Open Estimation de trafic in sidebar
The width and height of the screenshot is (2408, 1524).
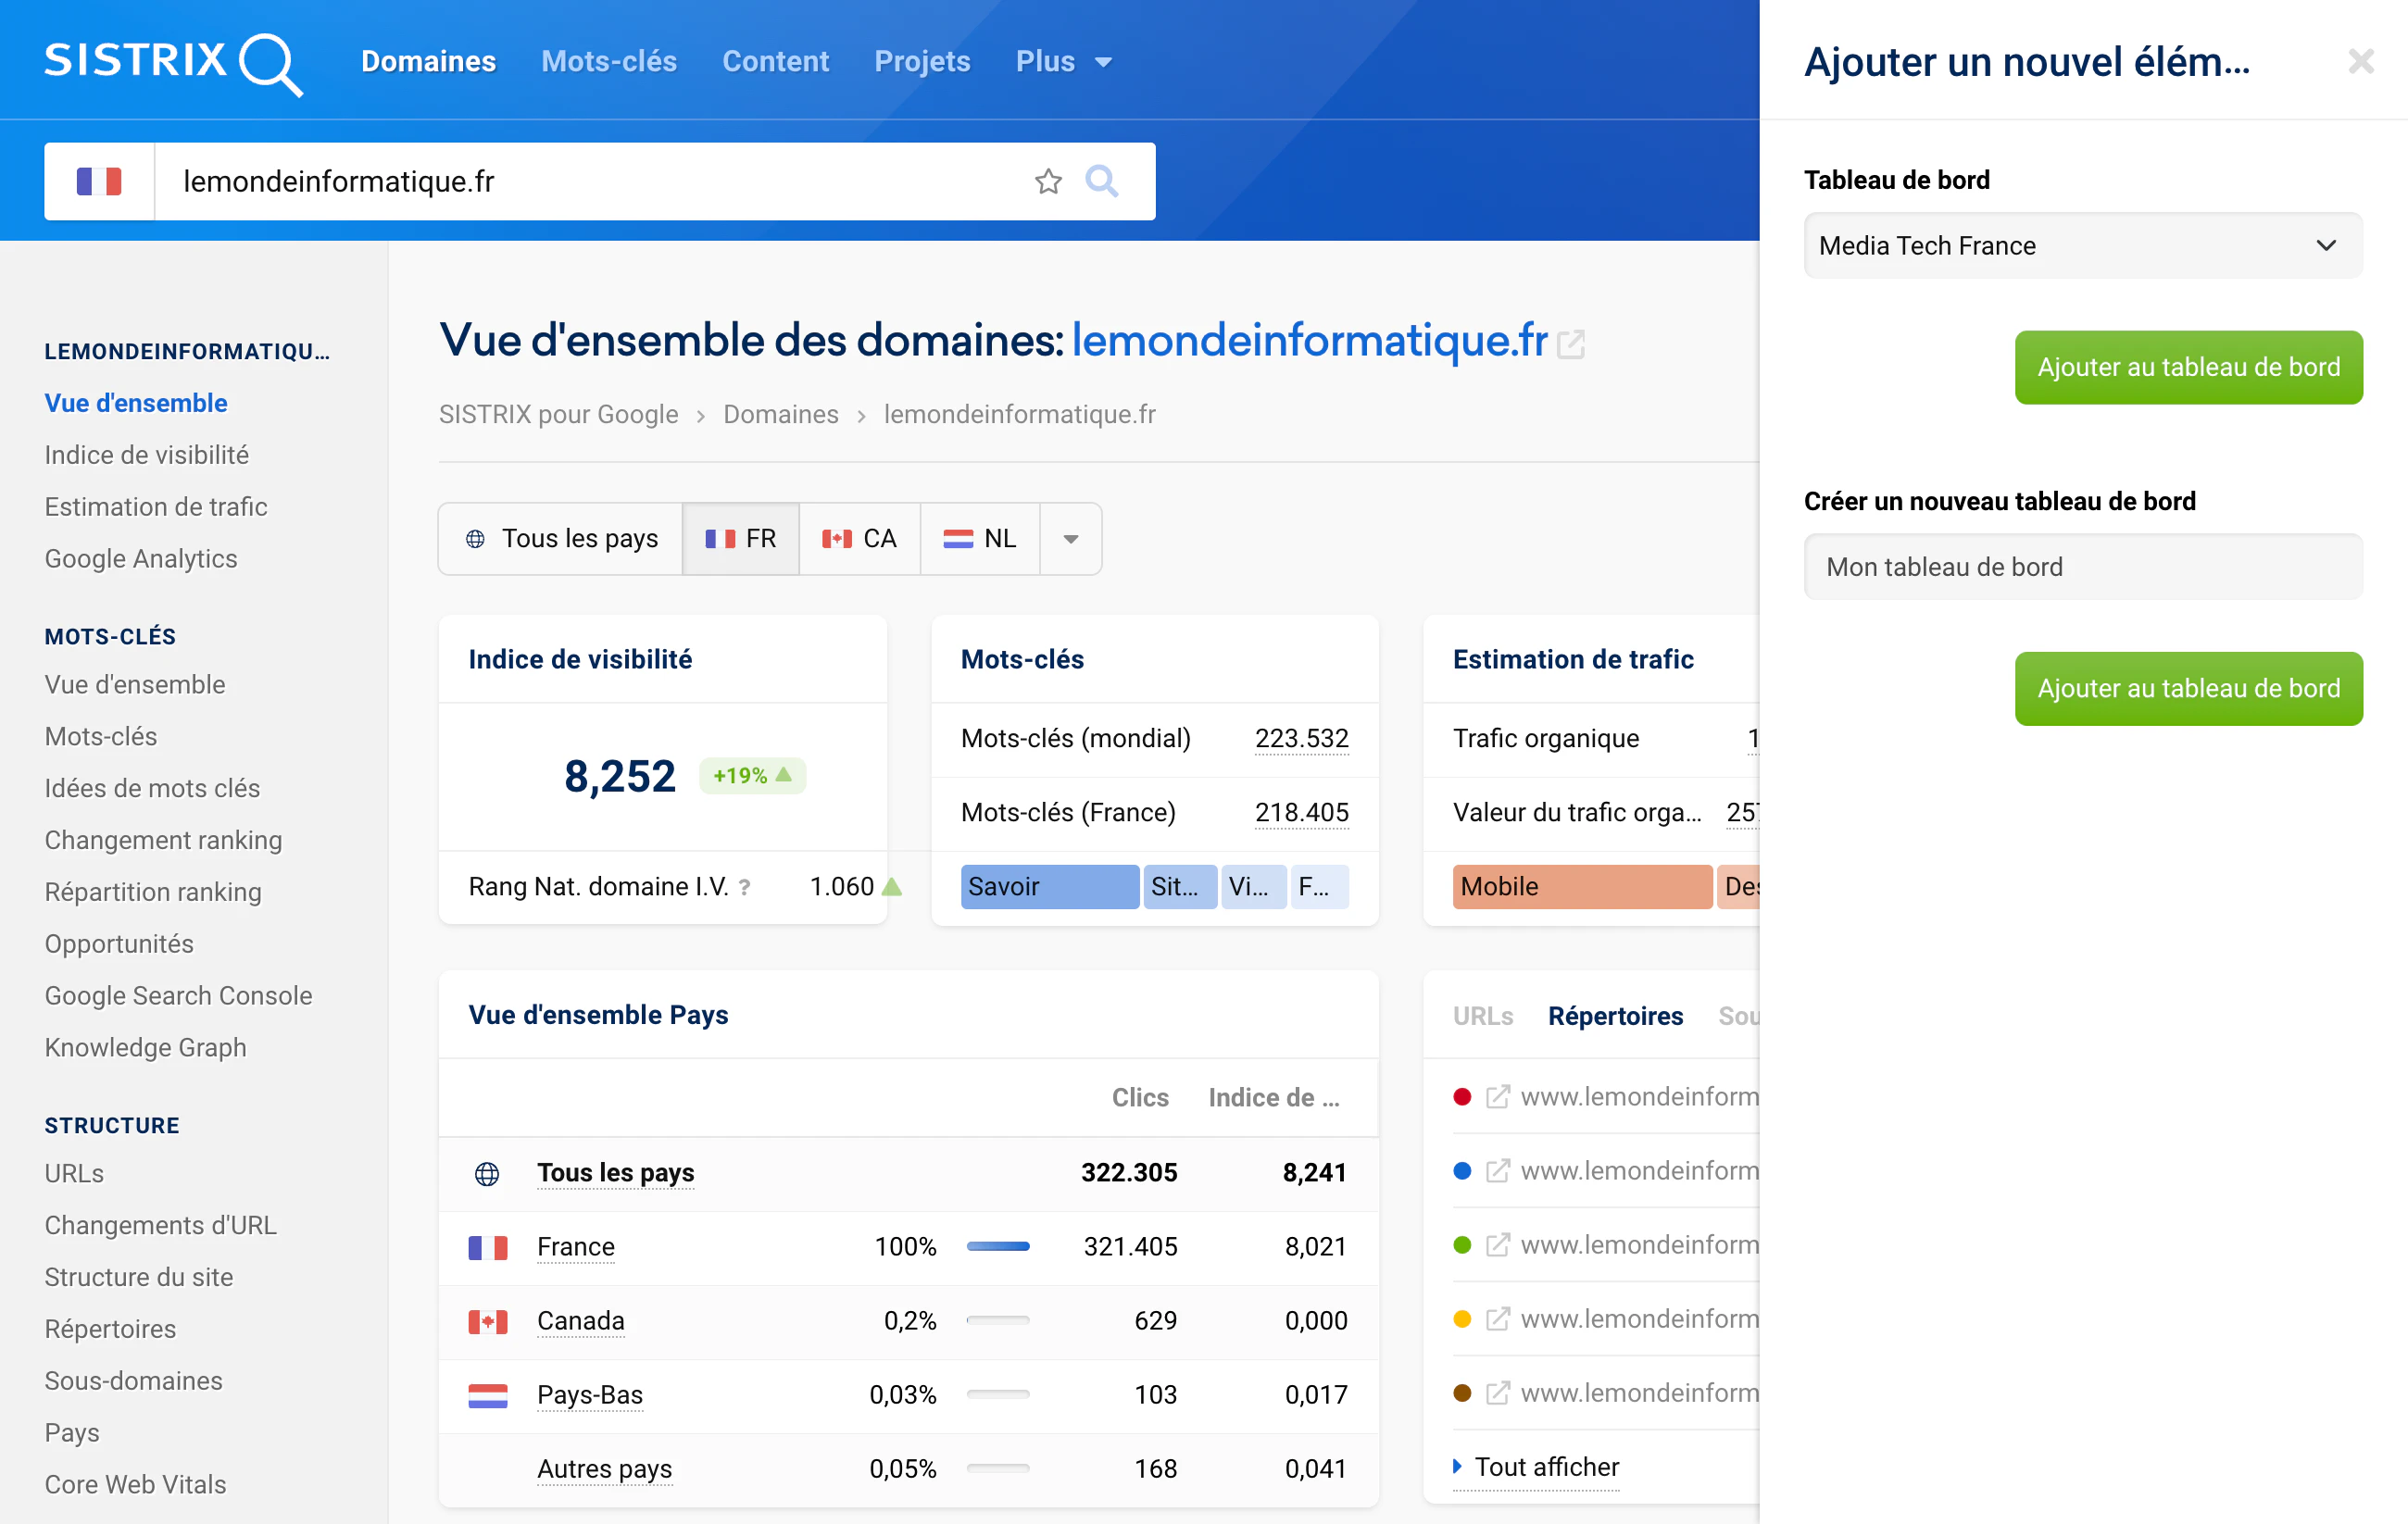click(x=156, y=507)
